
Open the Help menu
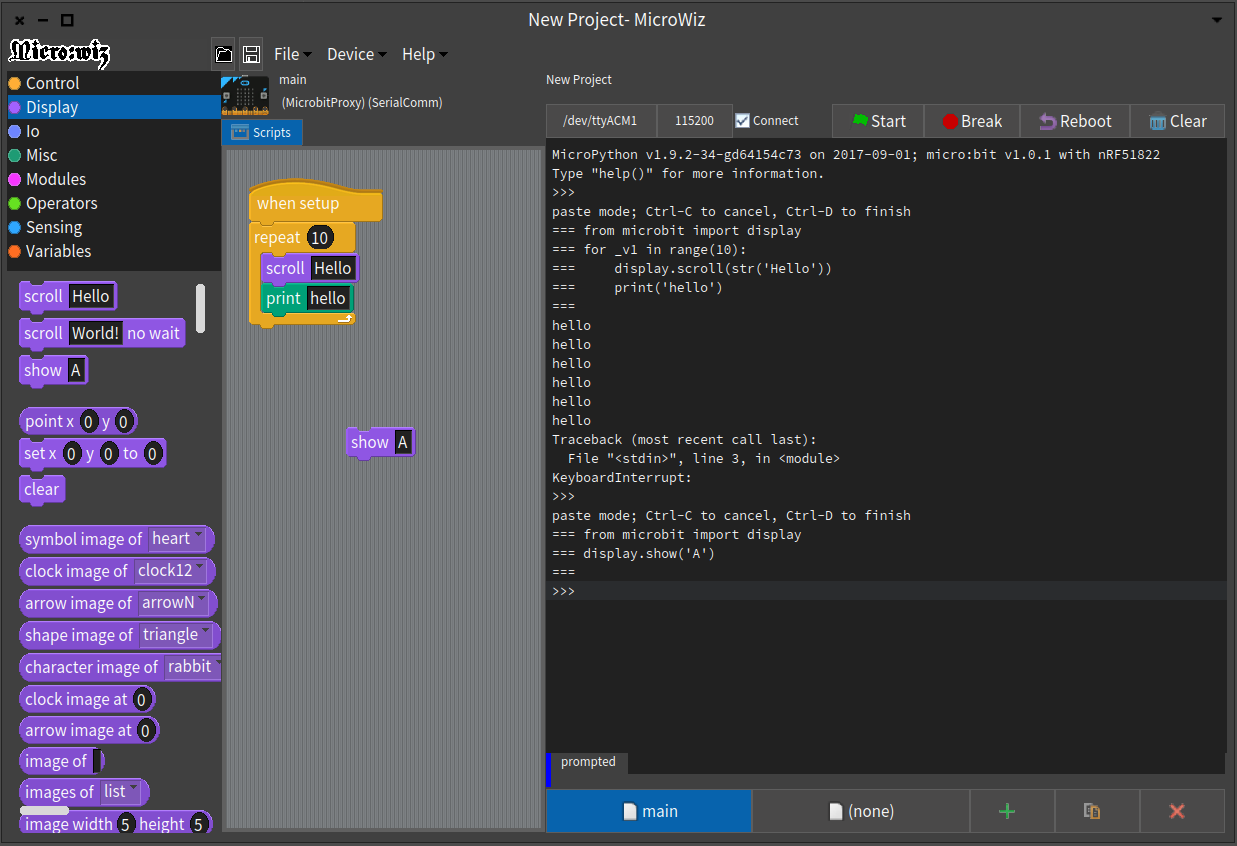pyautogui.click(x=424, y=54)
